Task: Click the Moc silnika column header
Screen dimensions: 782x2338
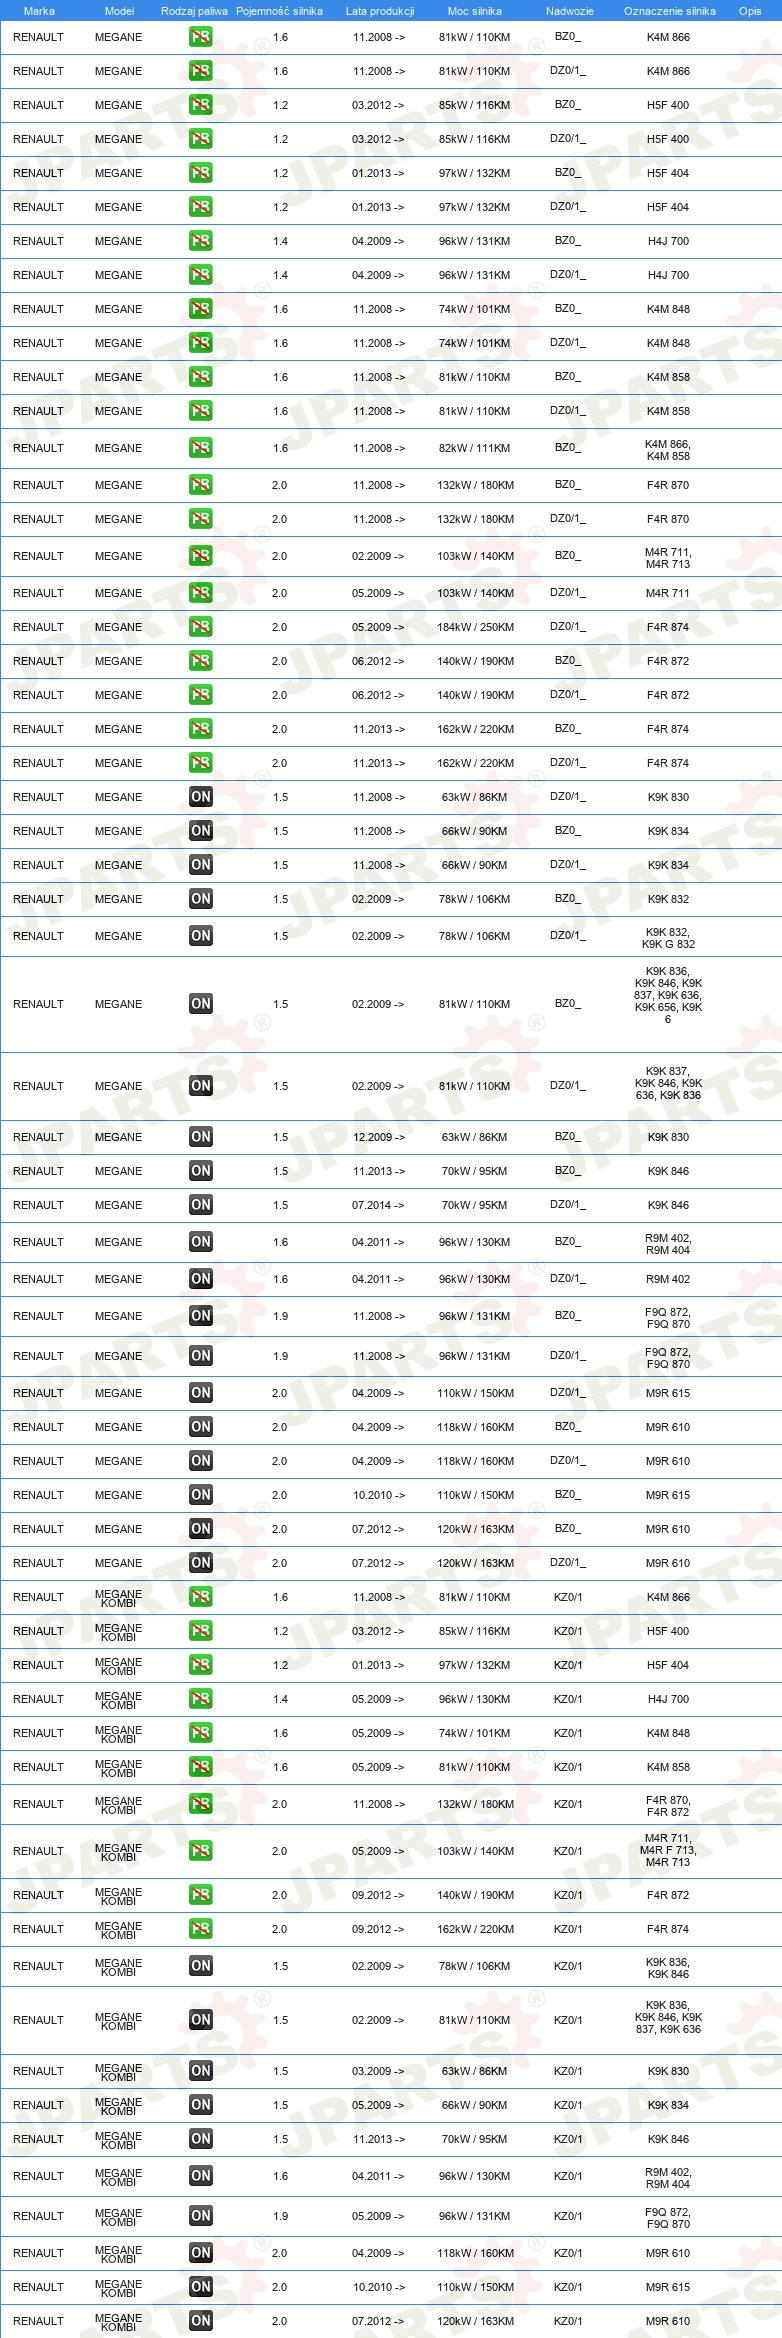Action: tap(475, 11)
